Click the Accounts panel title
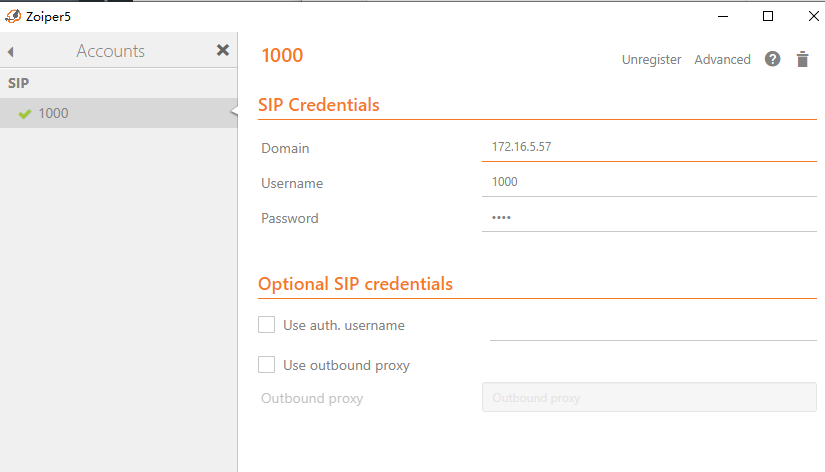The width and height of the screenshot is (825, 472). click(110, 51)
